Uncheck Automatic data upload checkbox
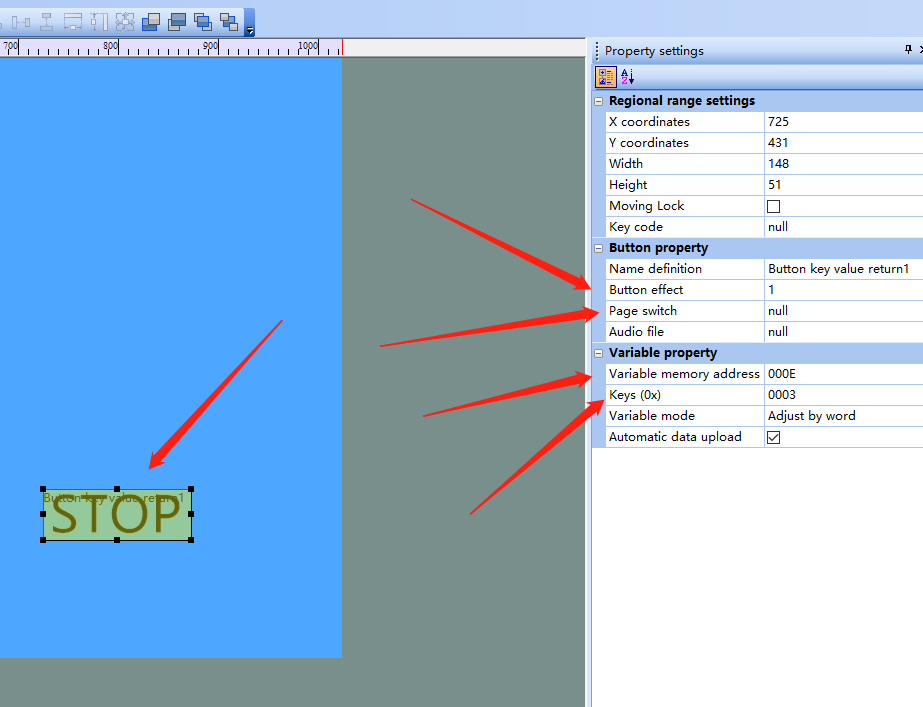Screen dimensions: 923x707 point(773,437)
